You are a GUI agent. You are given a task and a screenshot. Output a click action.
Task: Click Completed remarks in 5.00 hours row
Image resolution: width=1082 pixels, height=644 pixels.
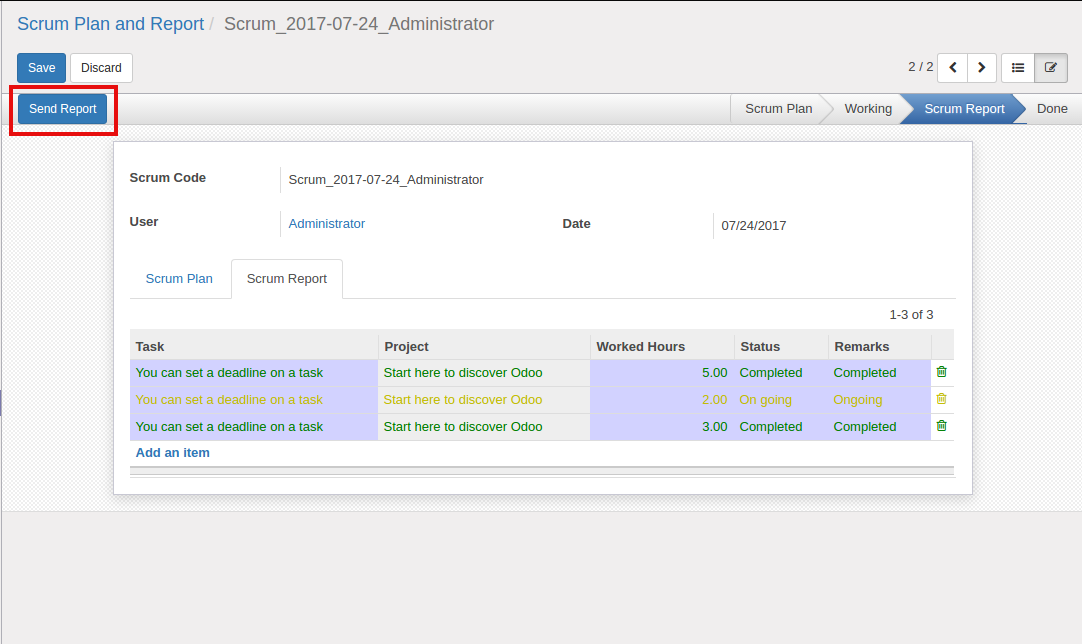880,373
